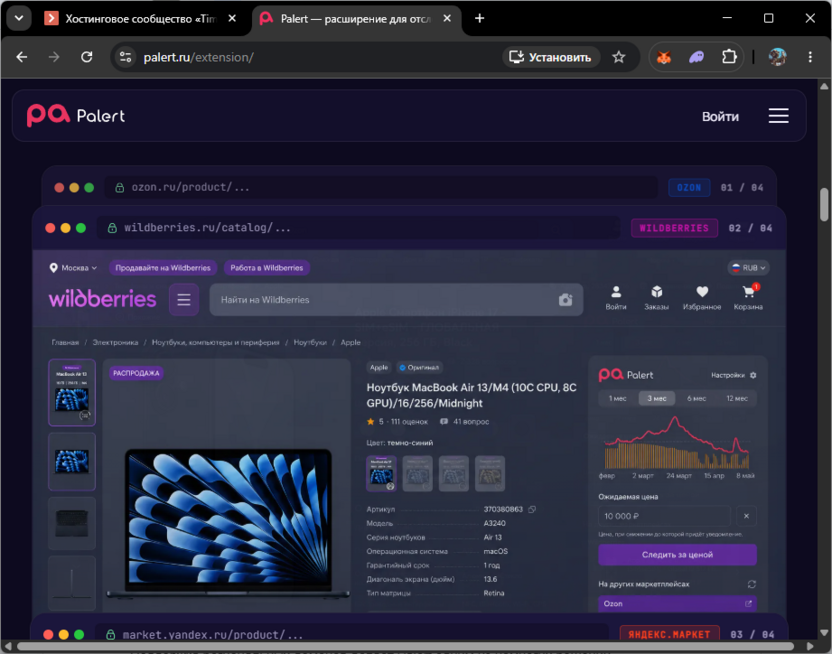832x654 pixels.
Task: Copy the Артикул 370380863 icon
Action: point(532,509)
